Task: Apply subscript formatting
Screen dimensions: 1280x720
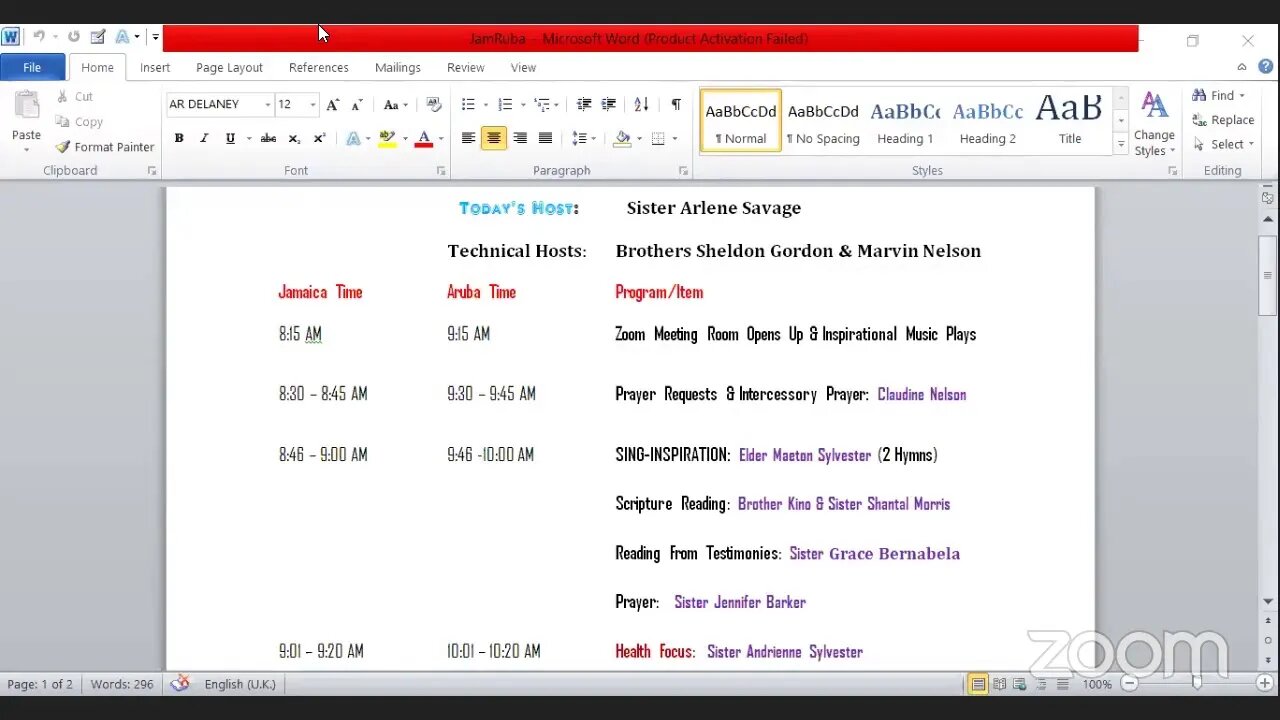Action: click(294, 138)
